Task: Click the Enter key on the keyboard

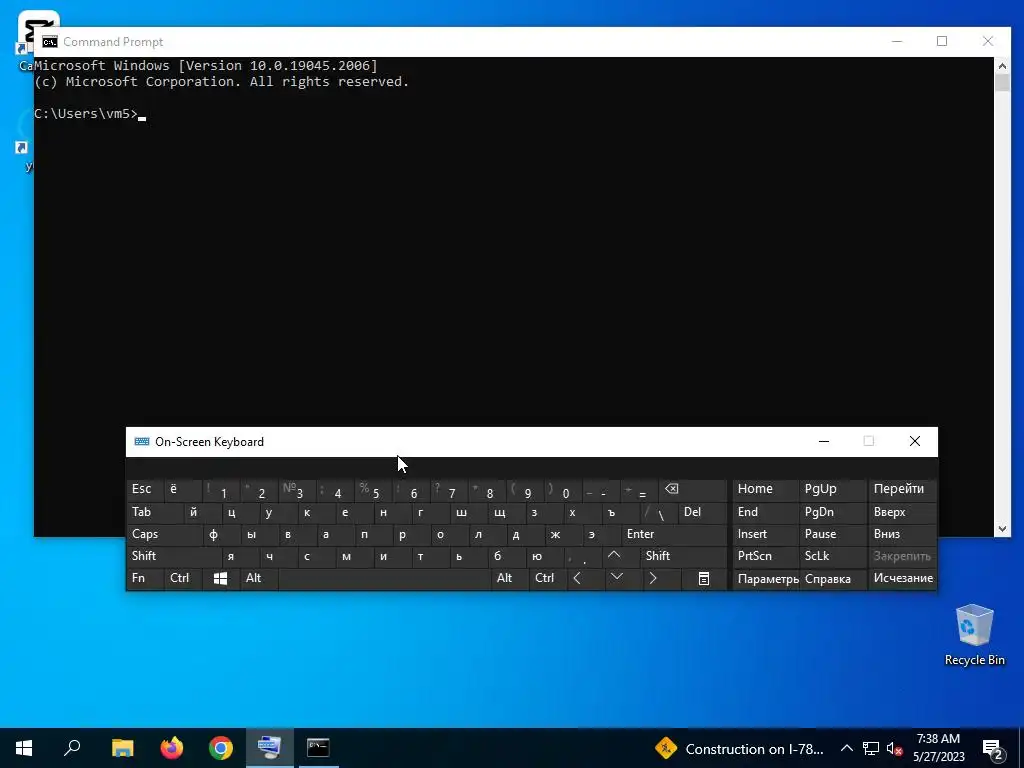Action: (673, 534)
